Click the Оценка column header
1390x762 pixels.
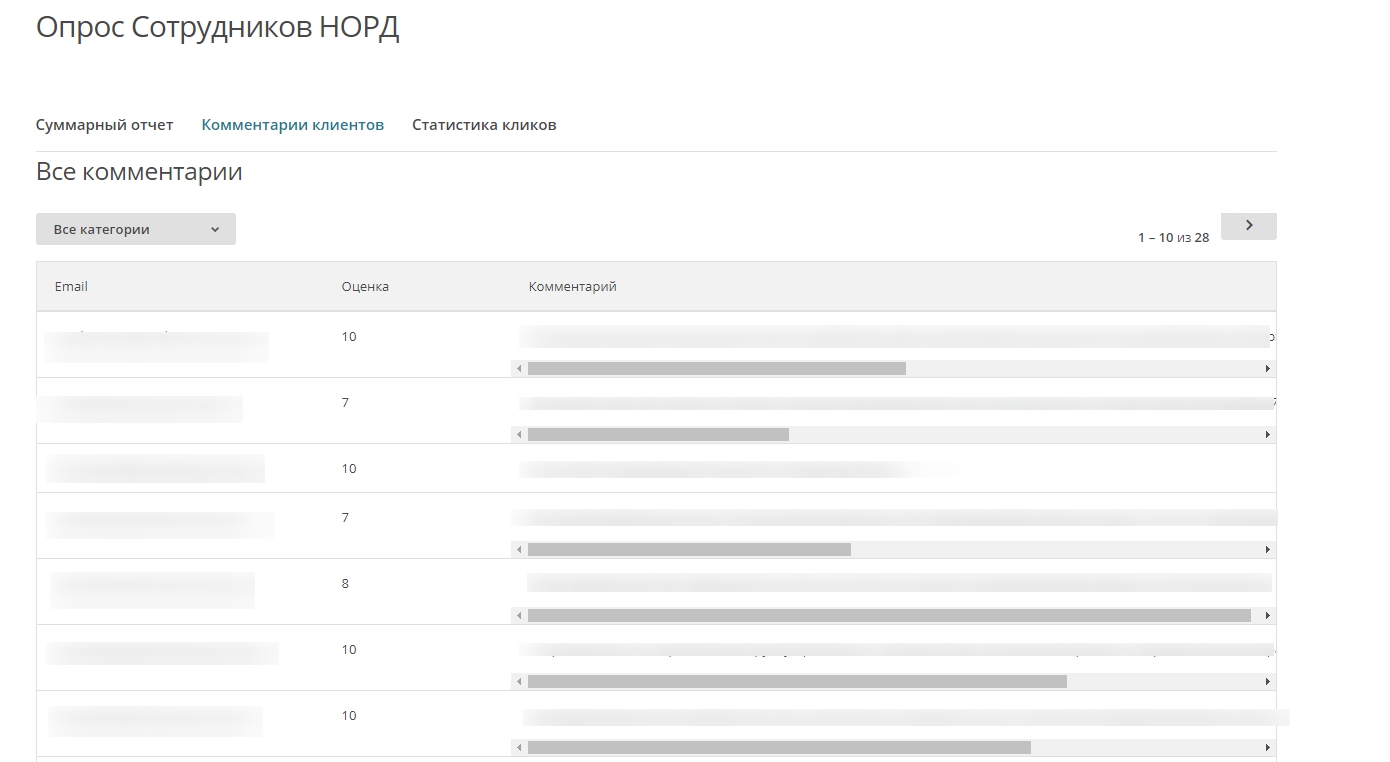coord(365,286)
